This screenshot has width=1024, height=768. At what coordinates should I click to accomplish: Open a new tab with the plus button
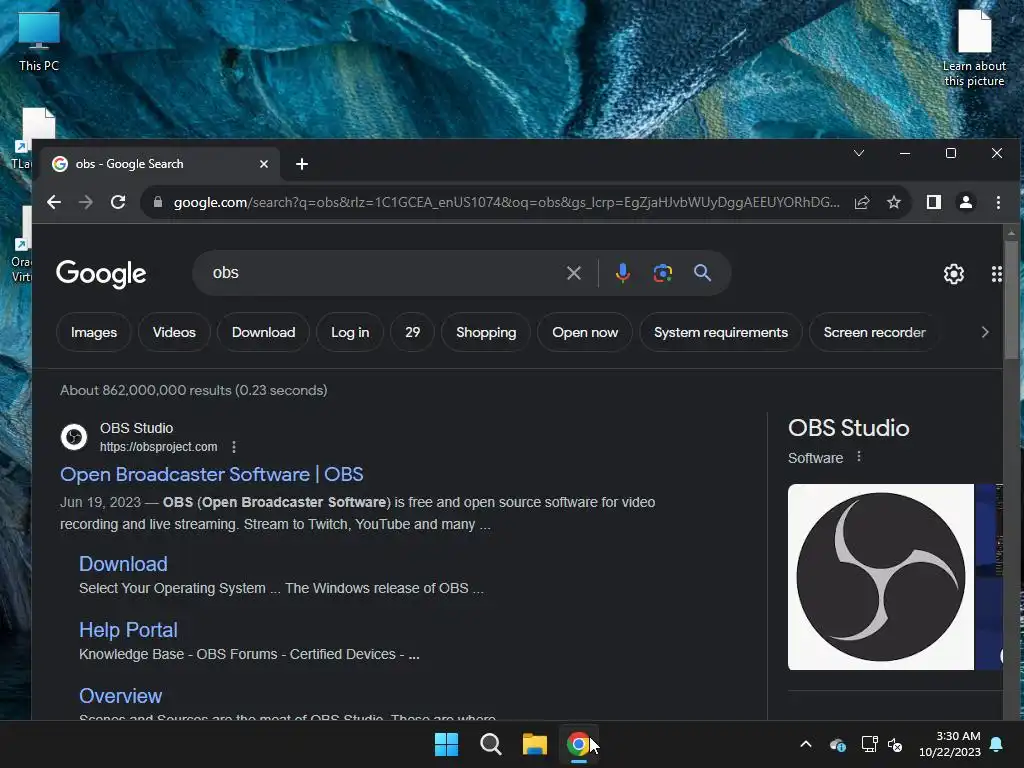[302, 164]
